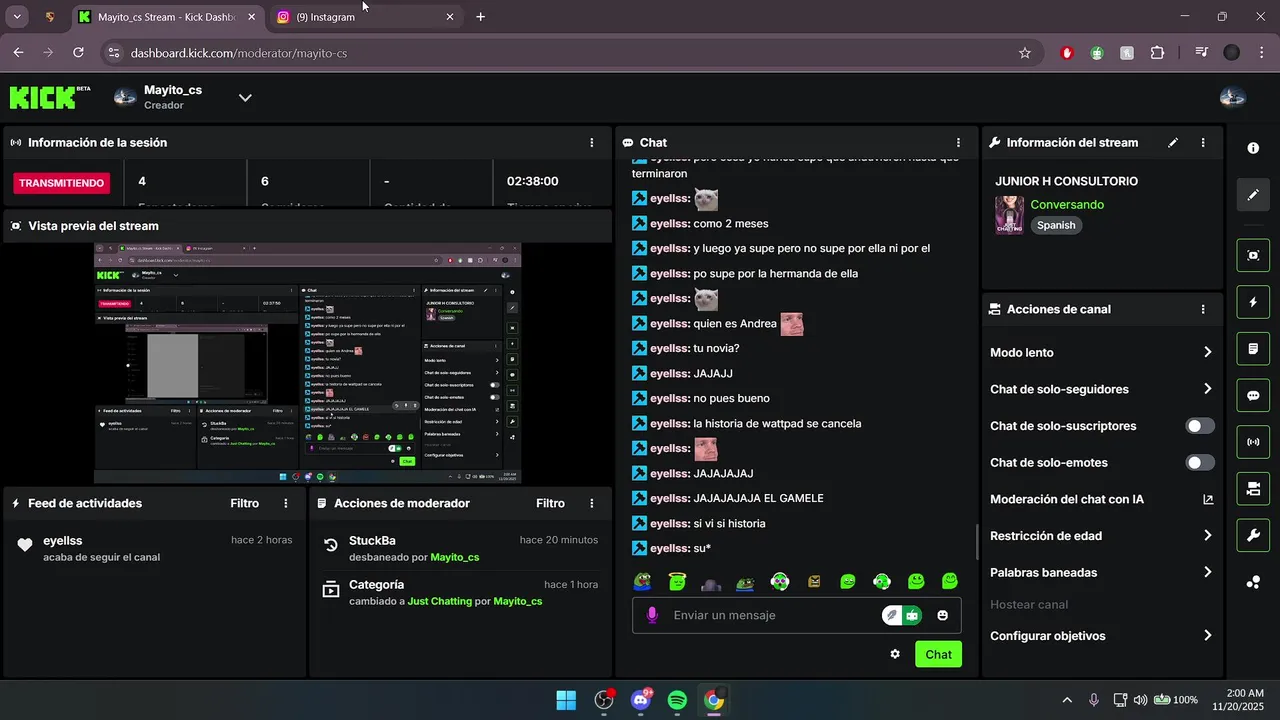This screenshot has width=1280, height=720.
Task: Open Información de la sesión options menu
Action: [x=592, y=143]
